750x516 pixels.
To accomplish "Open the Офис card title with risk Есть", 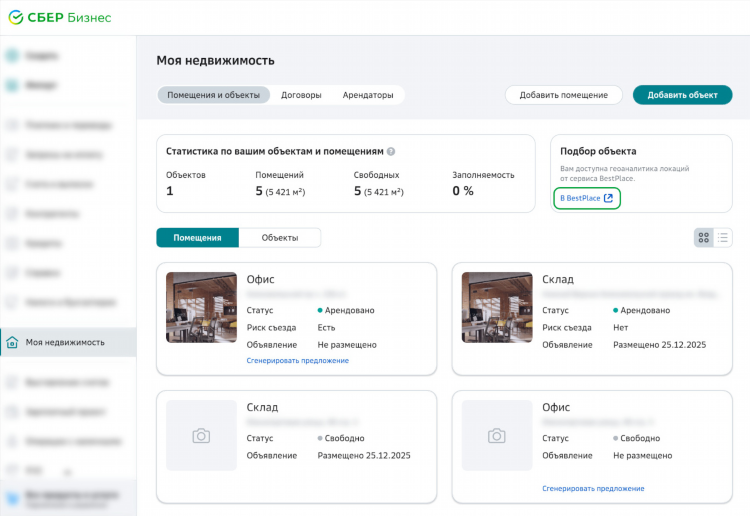I will coord(260,279).
